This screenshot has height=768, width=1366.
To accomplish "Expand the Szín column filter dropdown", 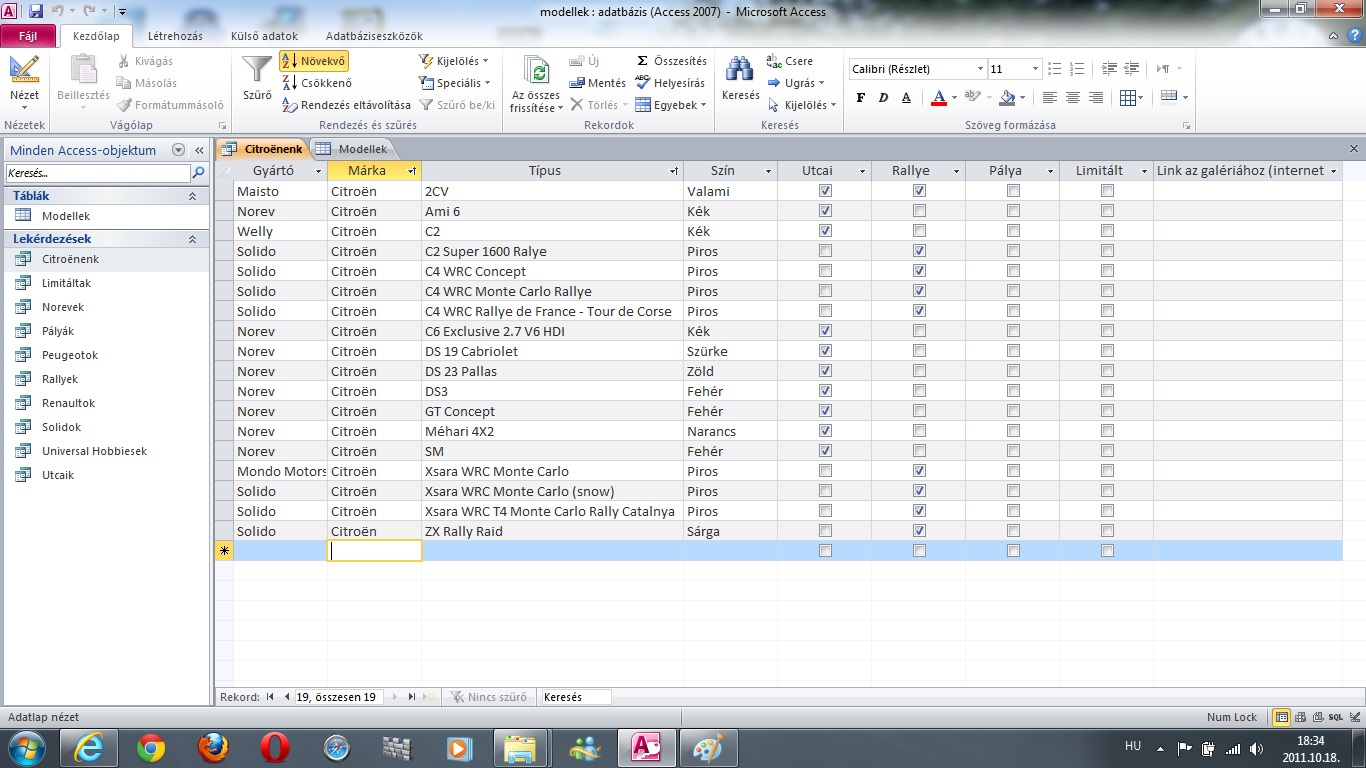I will [x=768, y=171].
